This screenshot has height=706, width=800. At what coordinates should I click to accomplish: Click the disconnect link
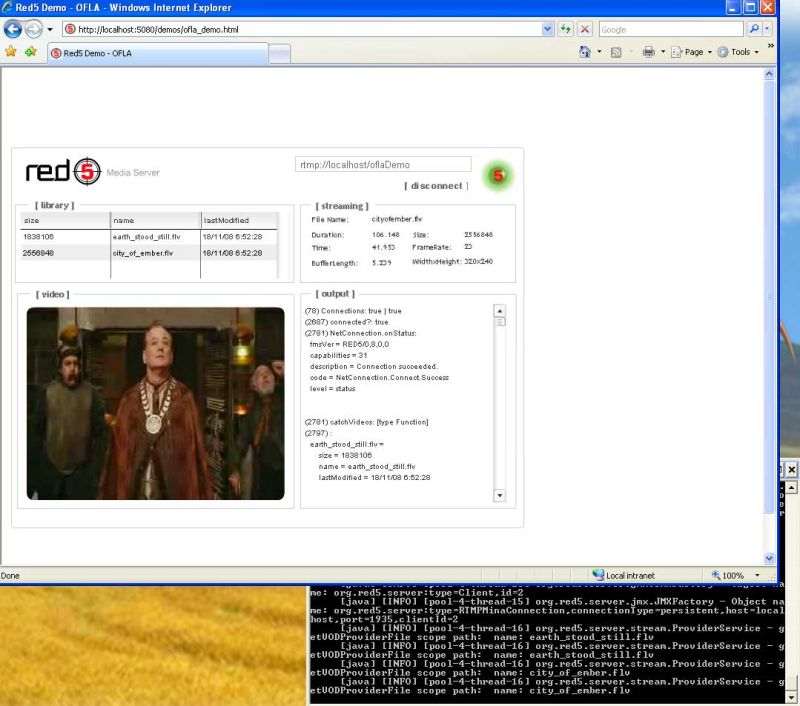pos(436,186)
